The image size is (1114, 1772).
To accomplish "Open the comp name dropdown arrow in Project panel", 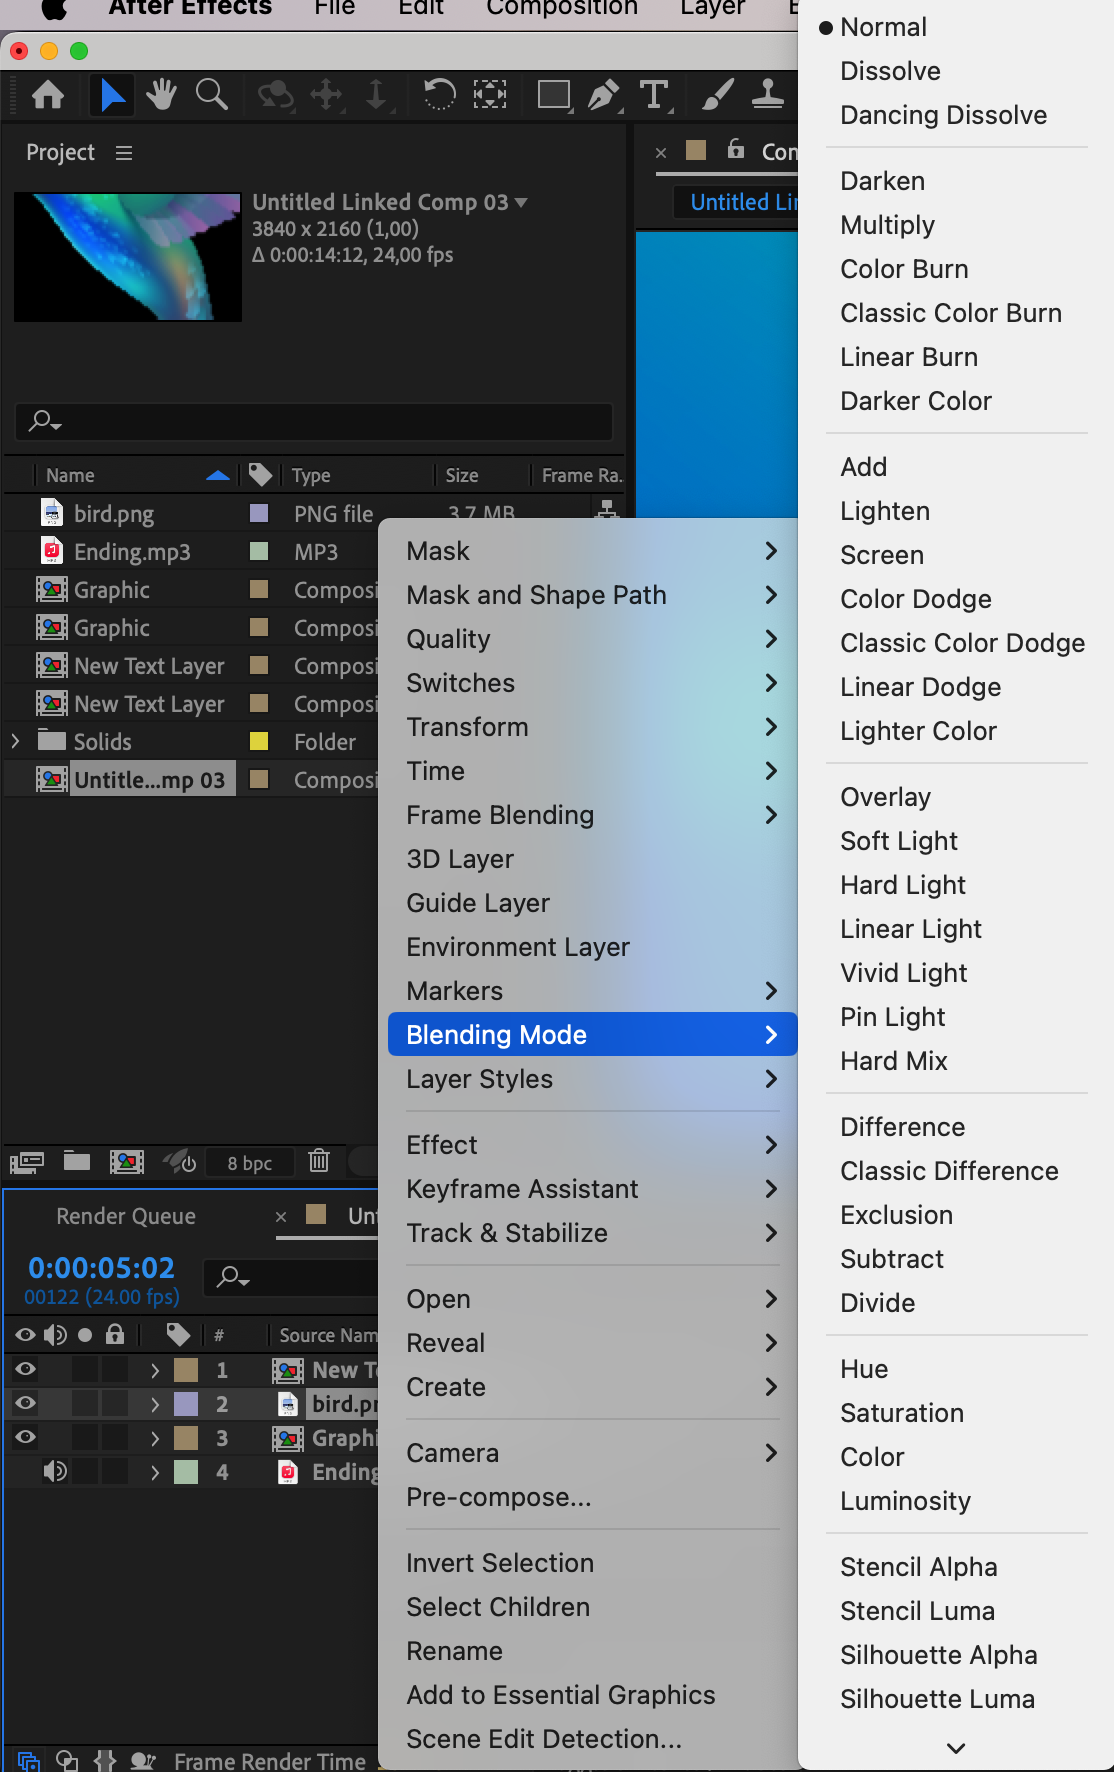I will pos(521,203).
